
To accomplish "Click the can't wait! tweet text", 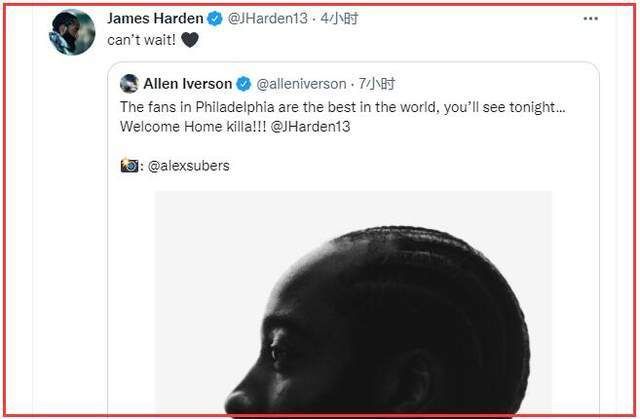I will (x=141, y=40).
